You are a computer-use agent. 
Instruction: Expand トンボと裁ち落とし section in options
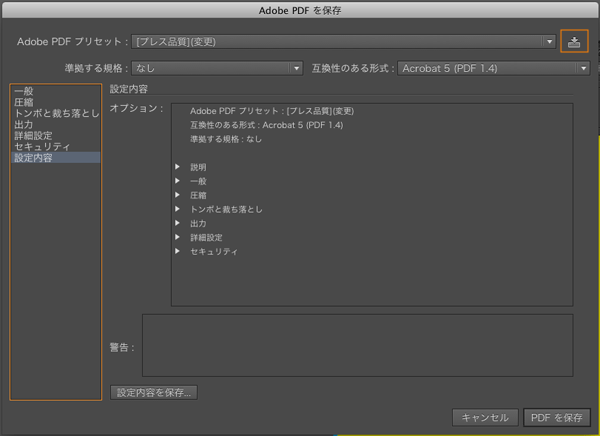coord(178,209)
